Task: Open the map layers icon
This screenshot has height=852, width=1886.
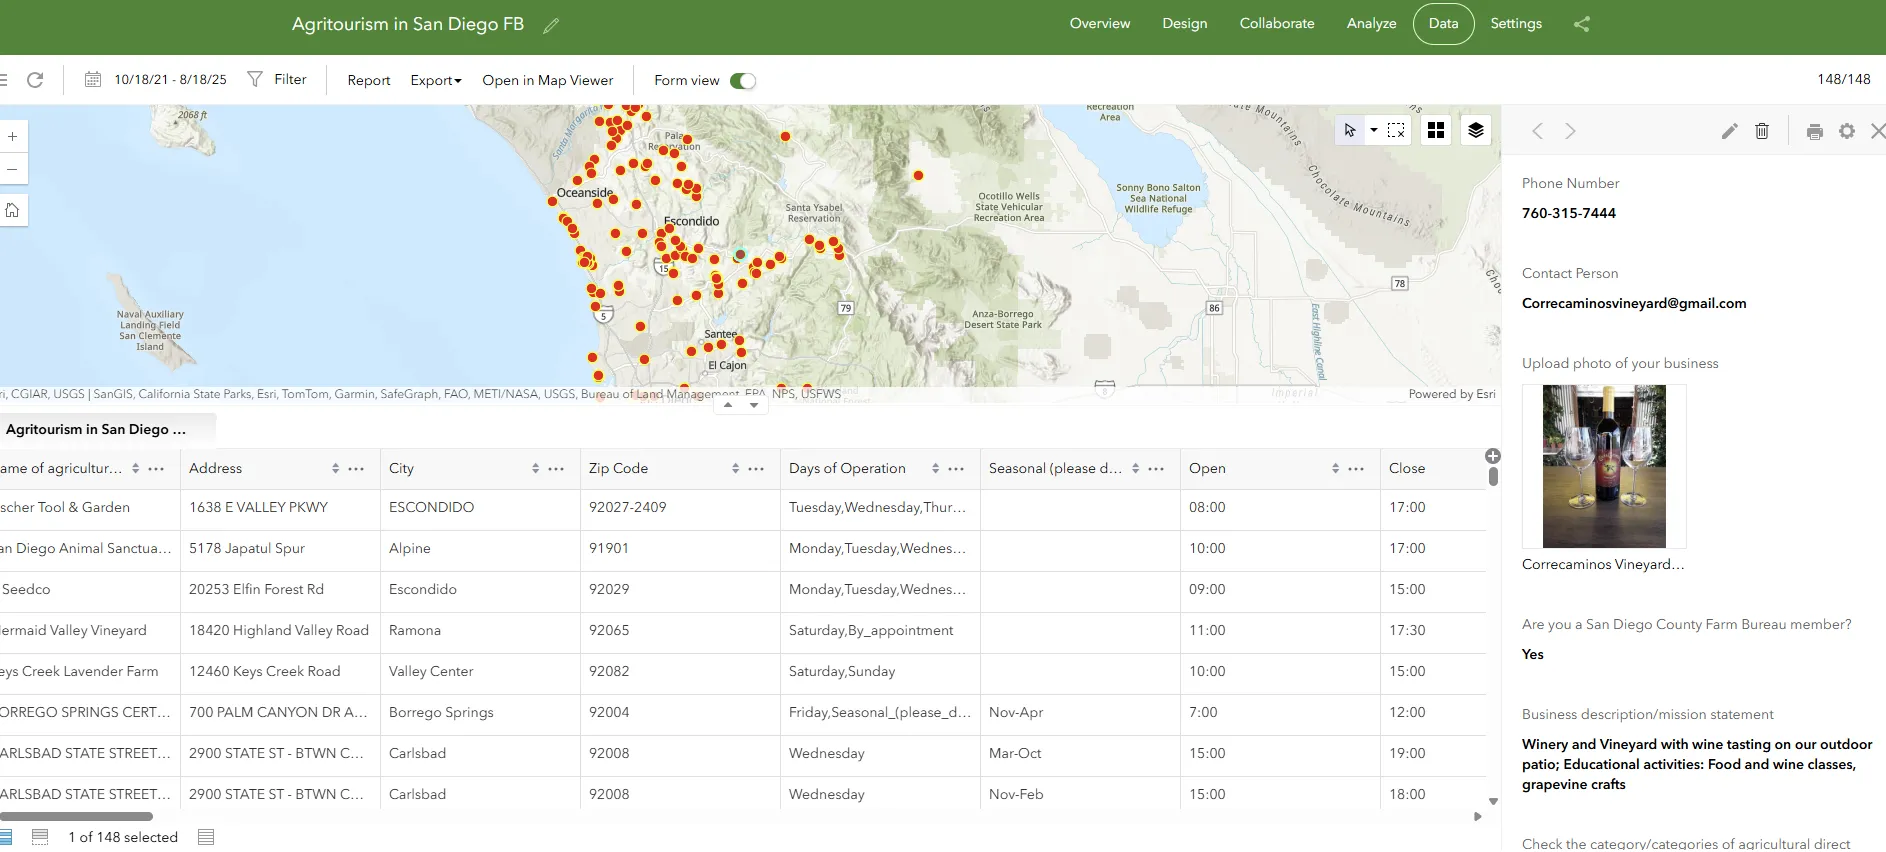Action: [x=1476, y=131]
